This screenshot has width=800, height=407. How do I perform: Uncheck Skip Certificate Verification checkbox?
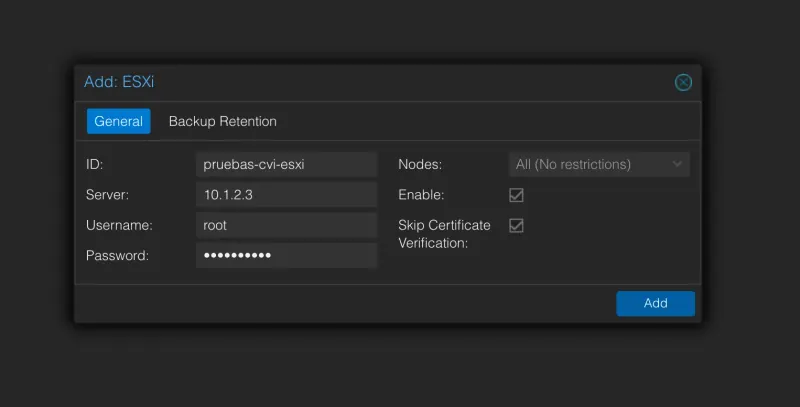click(516, 225)
